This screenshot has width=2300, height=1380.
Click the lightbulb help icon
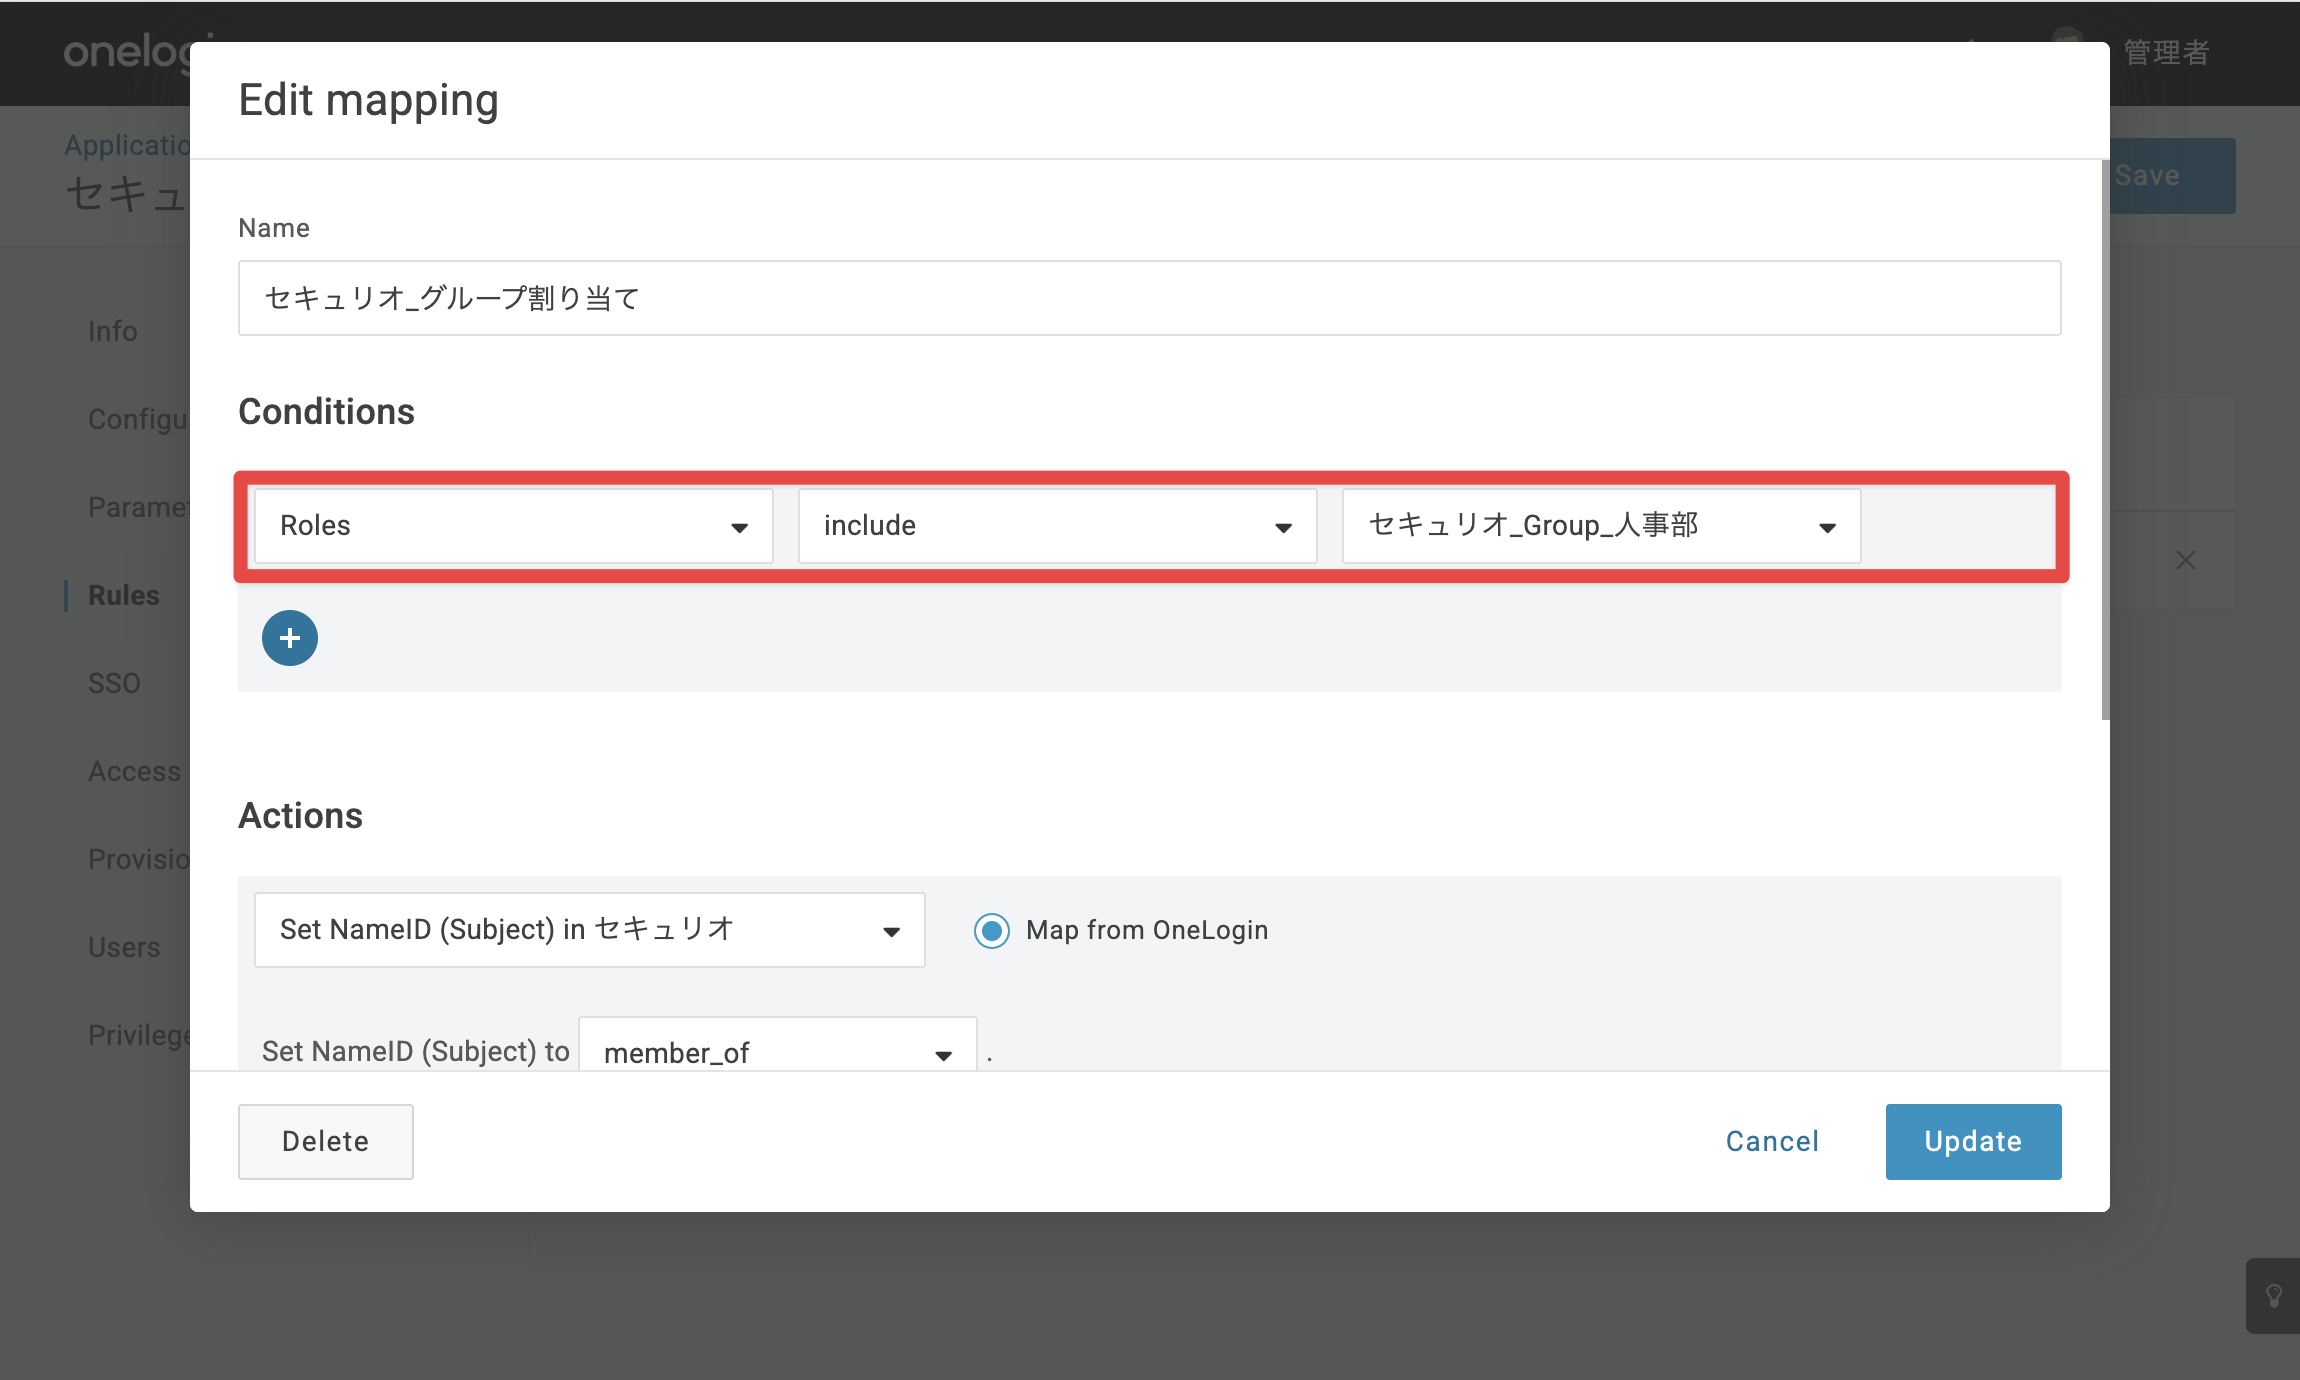click(x=2273, y=1296)
